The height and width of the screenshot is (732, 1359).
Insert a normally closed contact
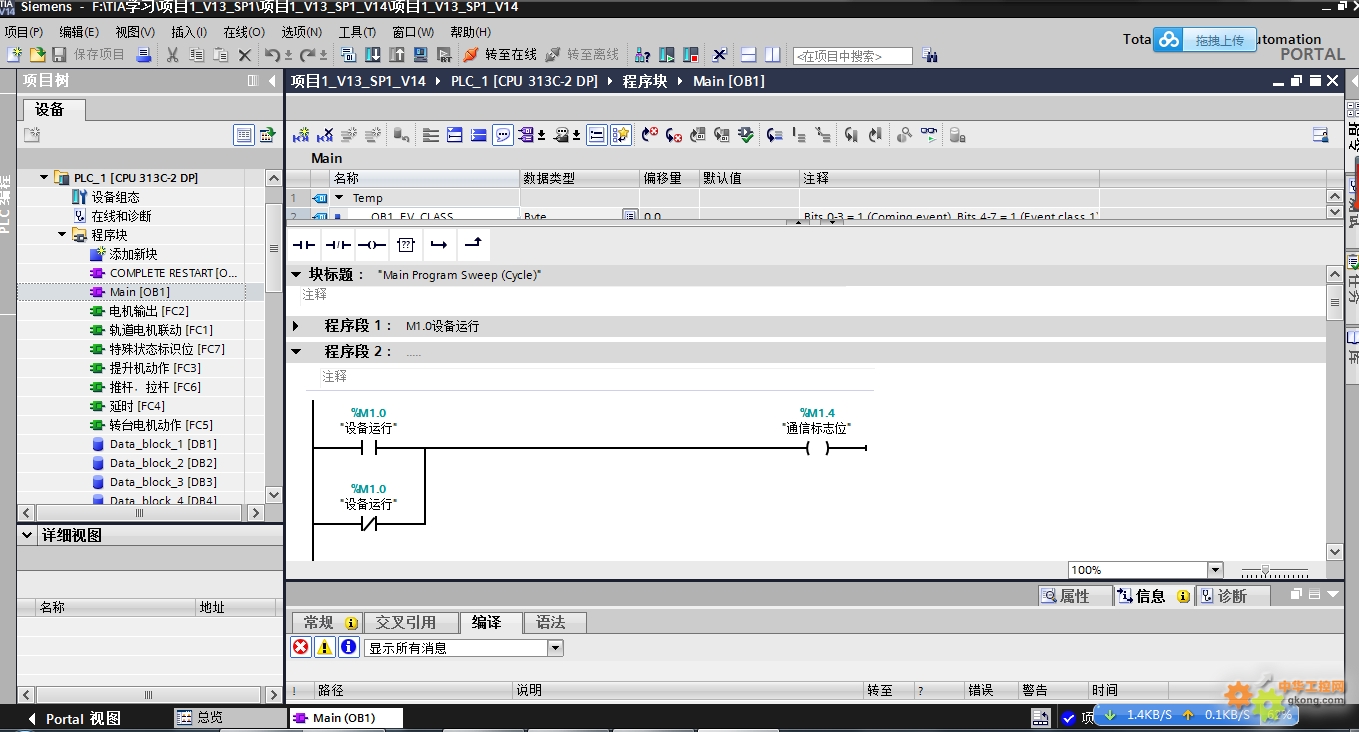338,244
